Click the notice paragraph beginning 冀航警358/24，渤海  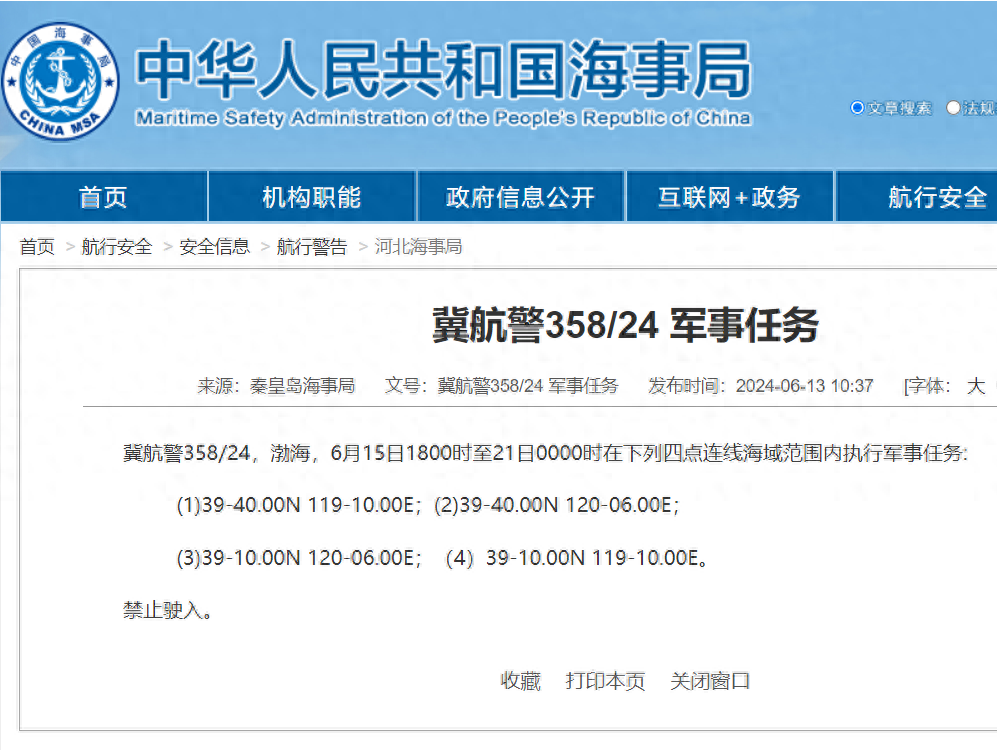545,453
